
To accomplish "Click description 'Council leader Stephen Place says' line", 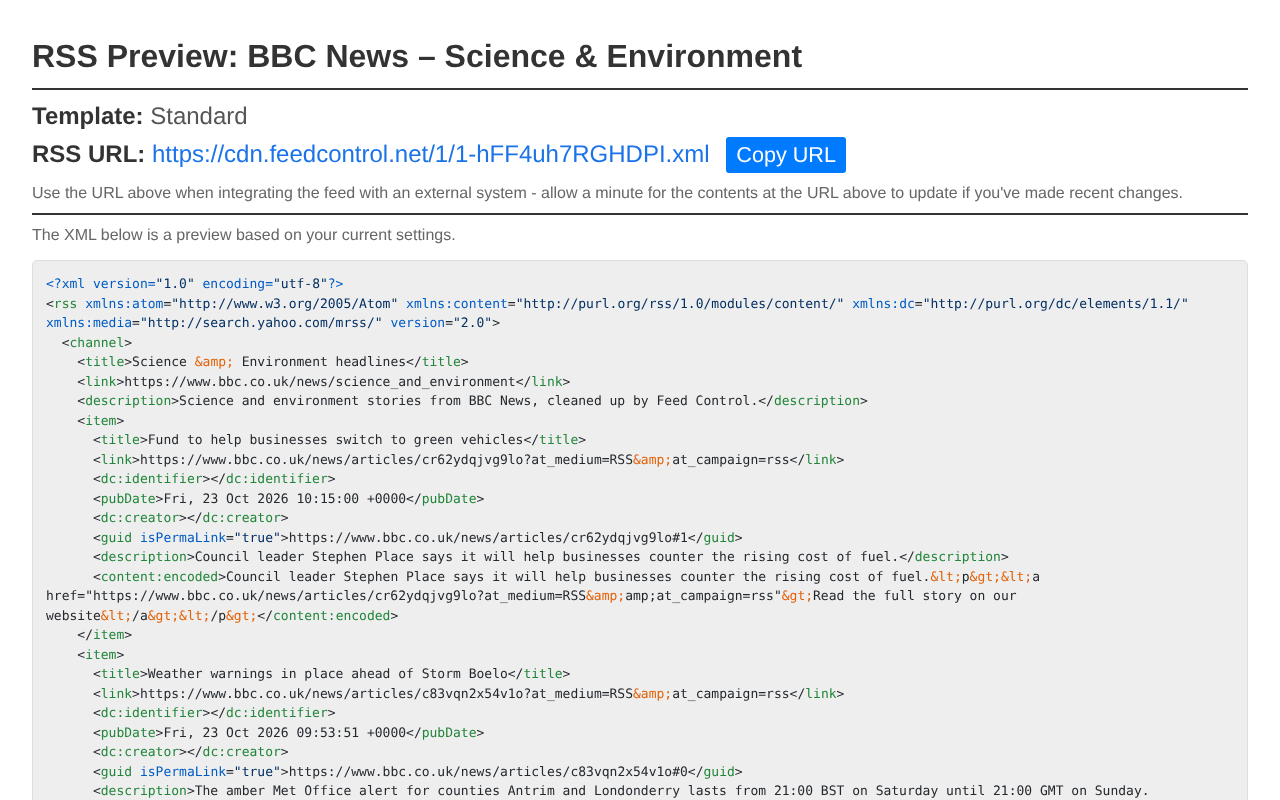I will click(x=551, y=557).
